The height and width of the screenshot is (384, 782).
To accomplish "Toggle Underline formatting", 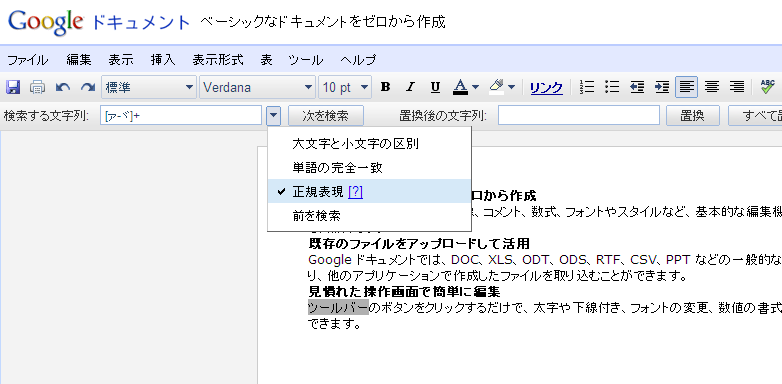I will (x=435, y=87).
